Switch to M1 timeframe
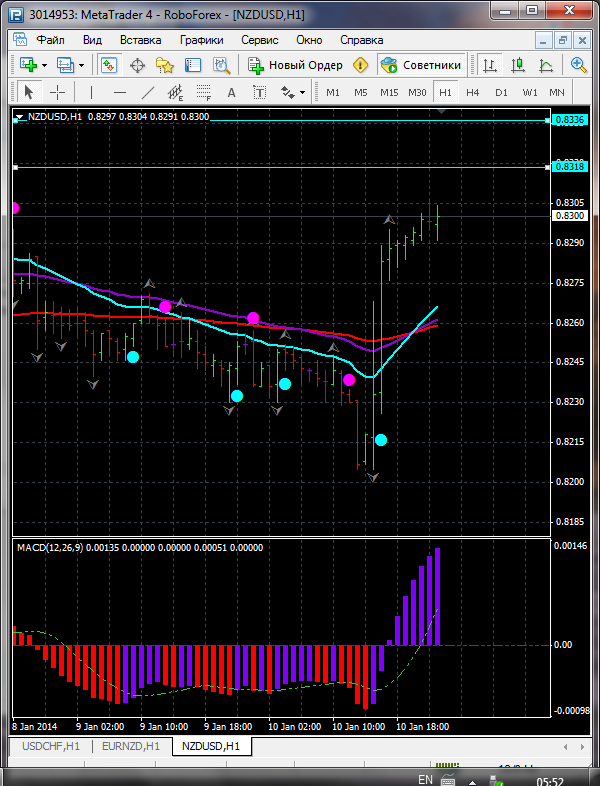 [333, 93]
